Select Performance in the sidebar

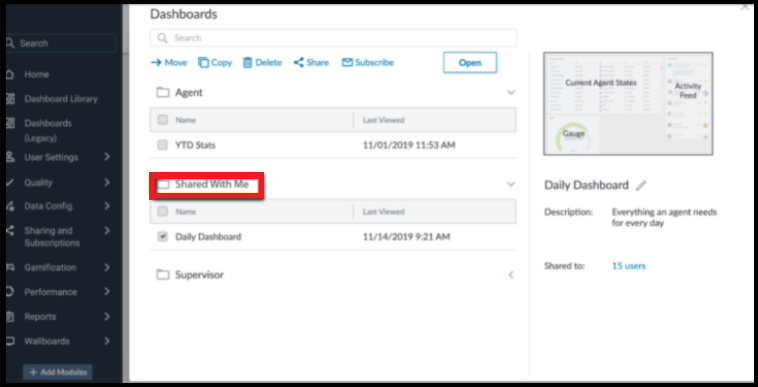click(x=50, y=292)
